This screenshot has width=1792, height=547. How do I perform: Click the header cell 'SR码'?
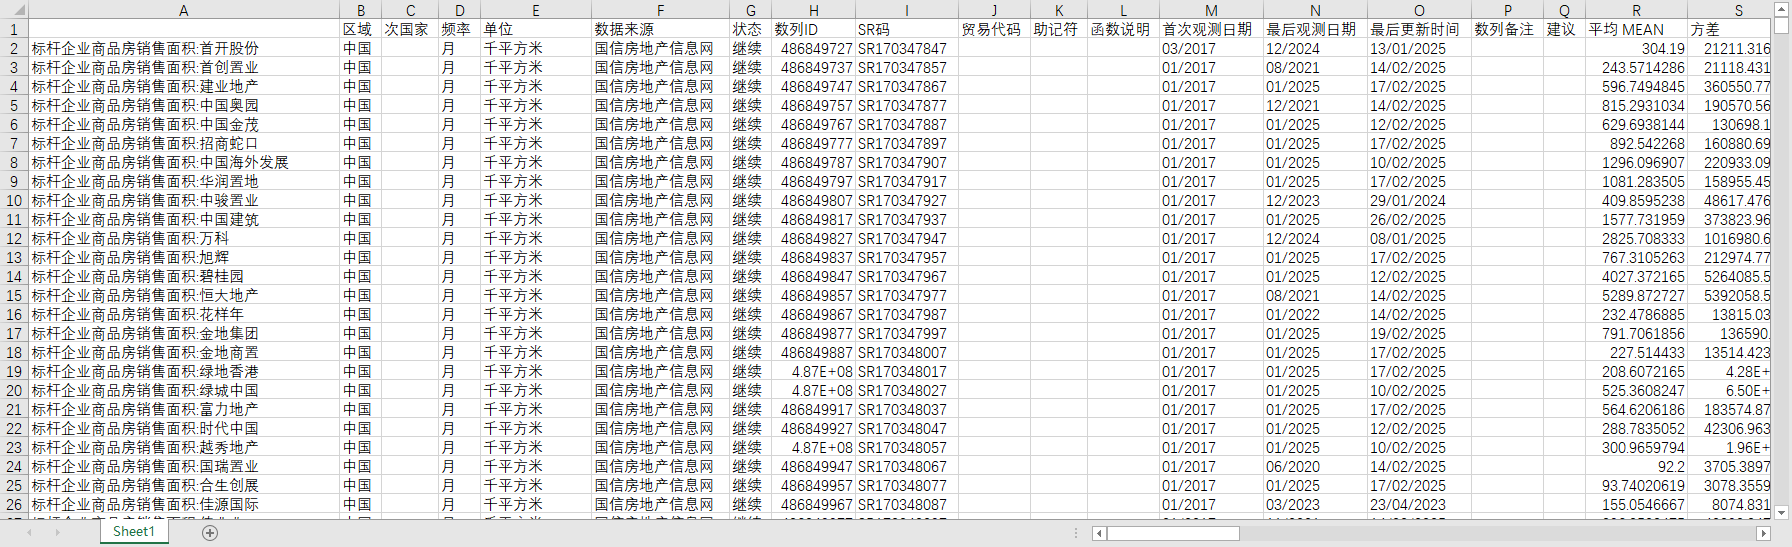coord(907,29)
